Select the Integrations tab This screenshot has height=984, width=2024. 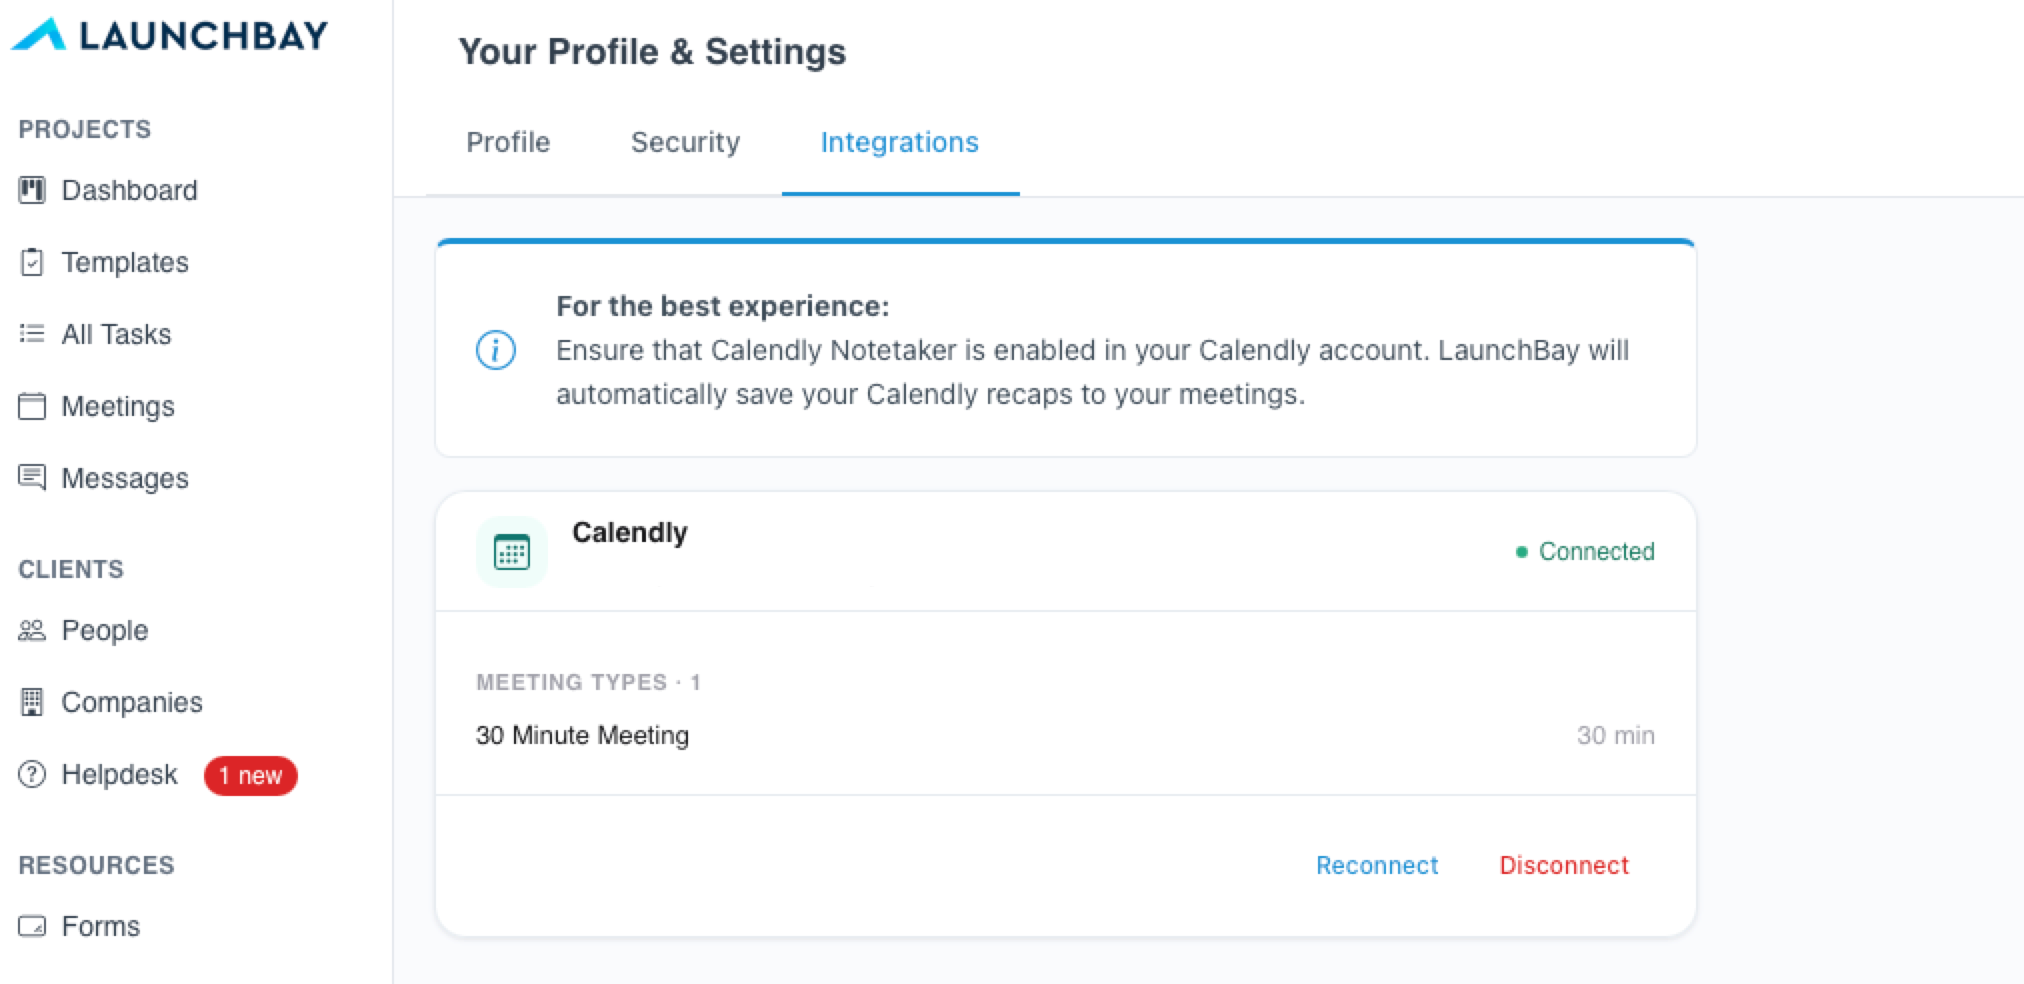[x=900, y=142]
